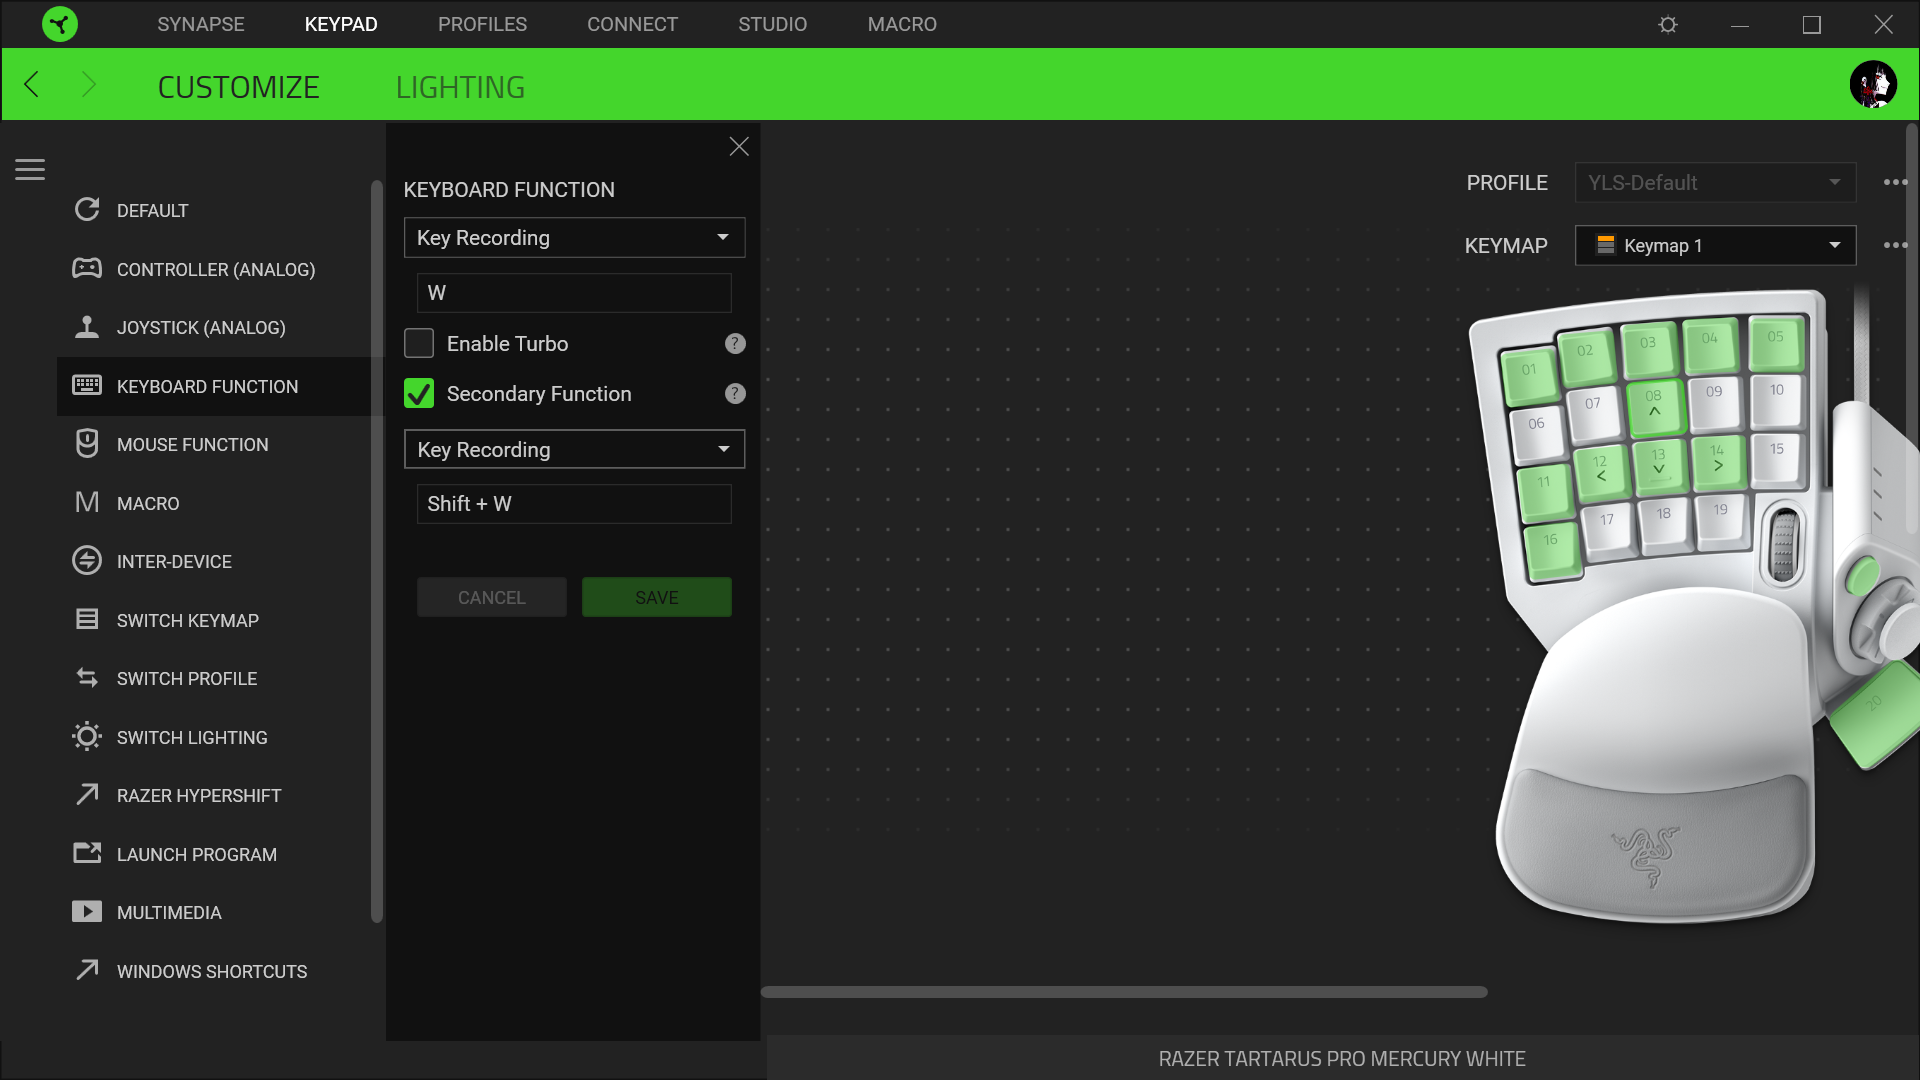Click the CANCEL button

click(492, 597)
